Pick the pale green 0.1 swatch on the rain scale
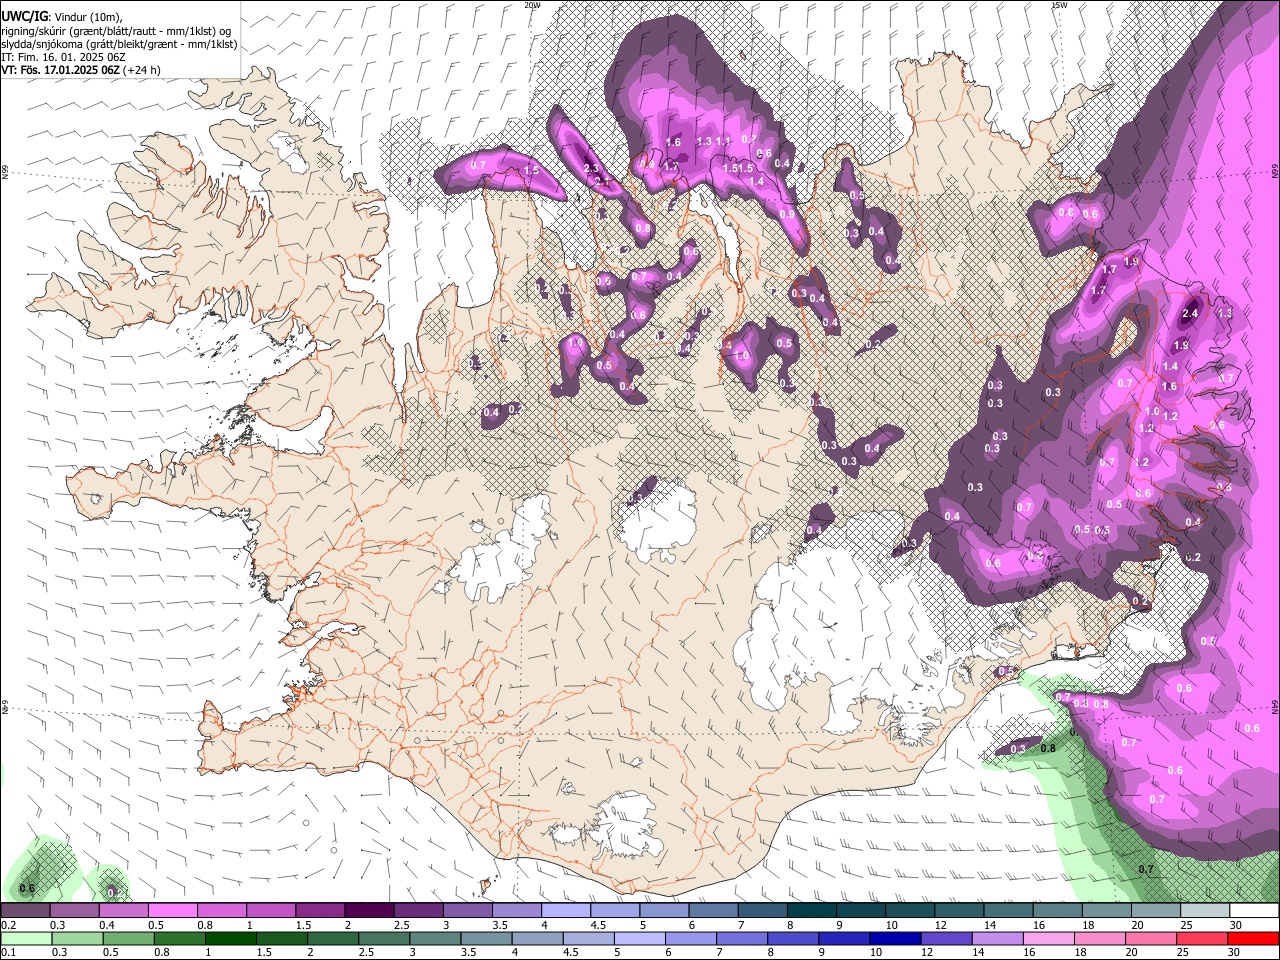1280x960 pixels. click(25, 938)
